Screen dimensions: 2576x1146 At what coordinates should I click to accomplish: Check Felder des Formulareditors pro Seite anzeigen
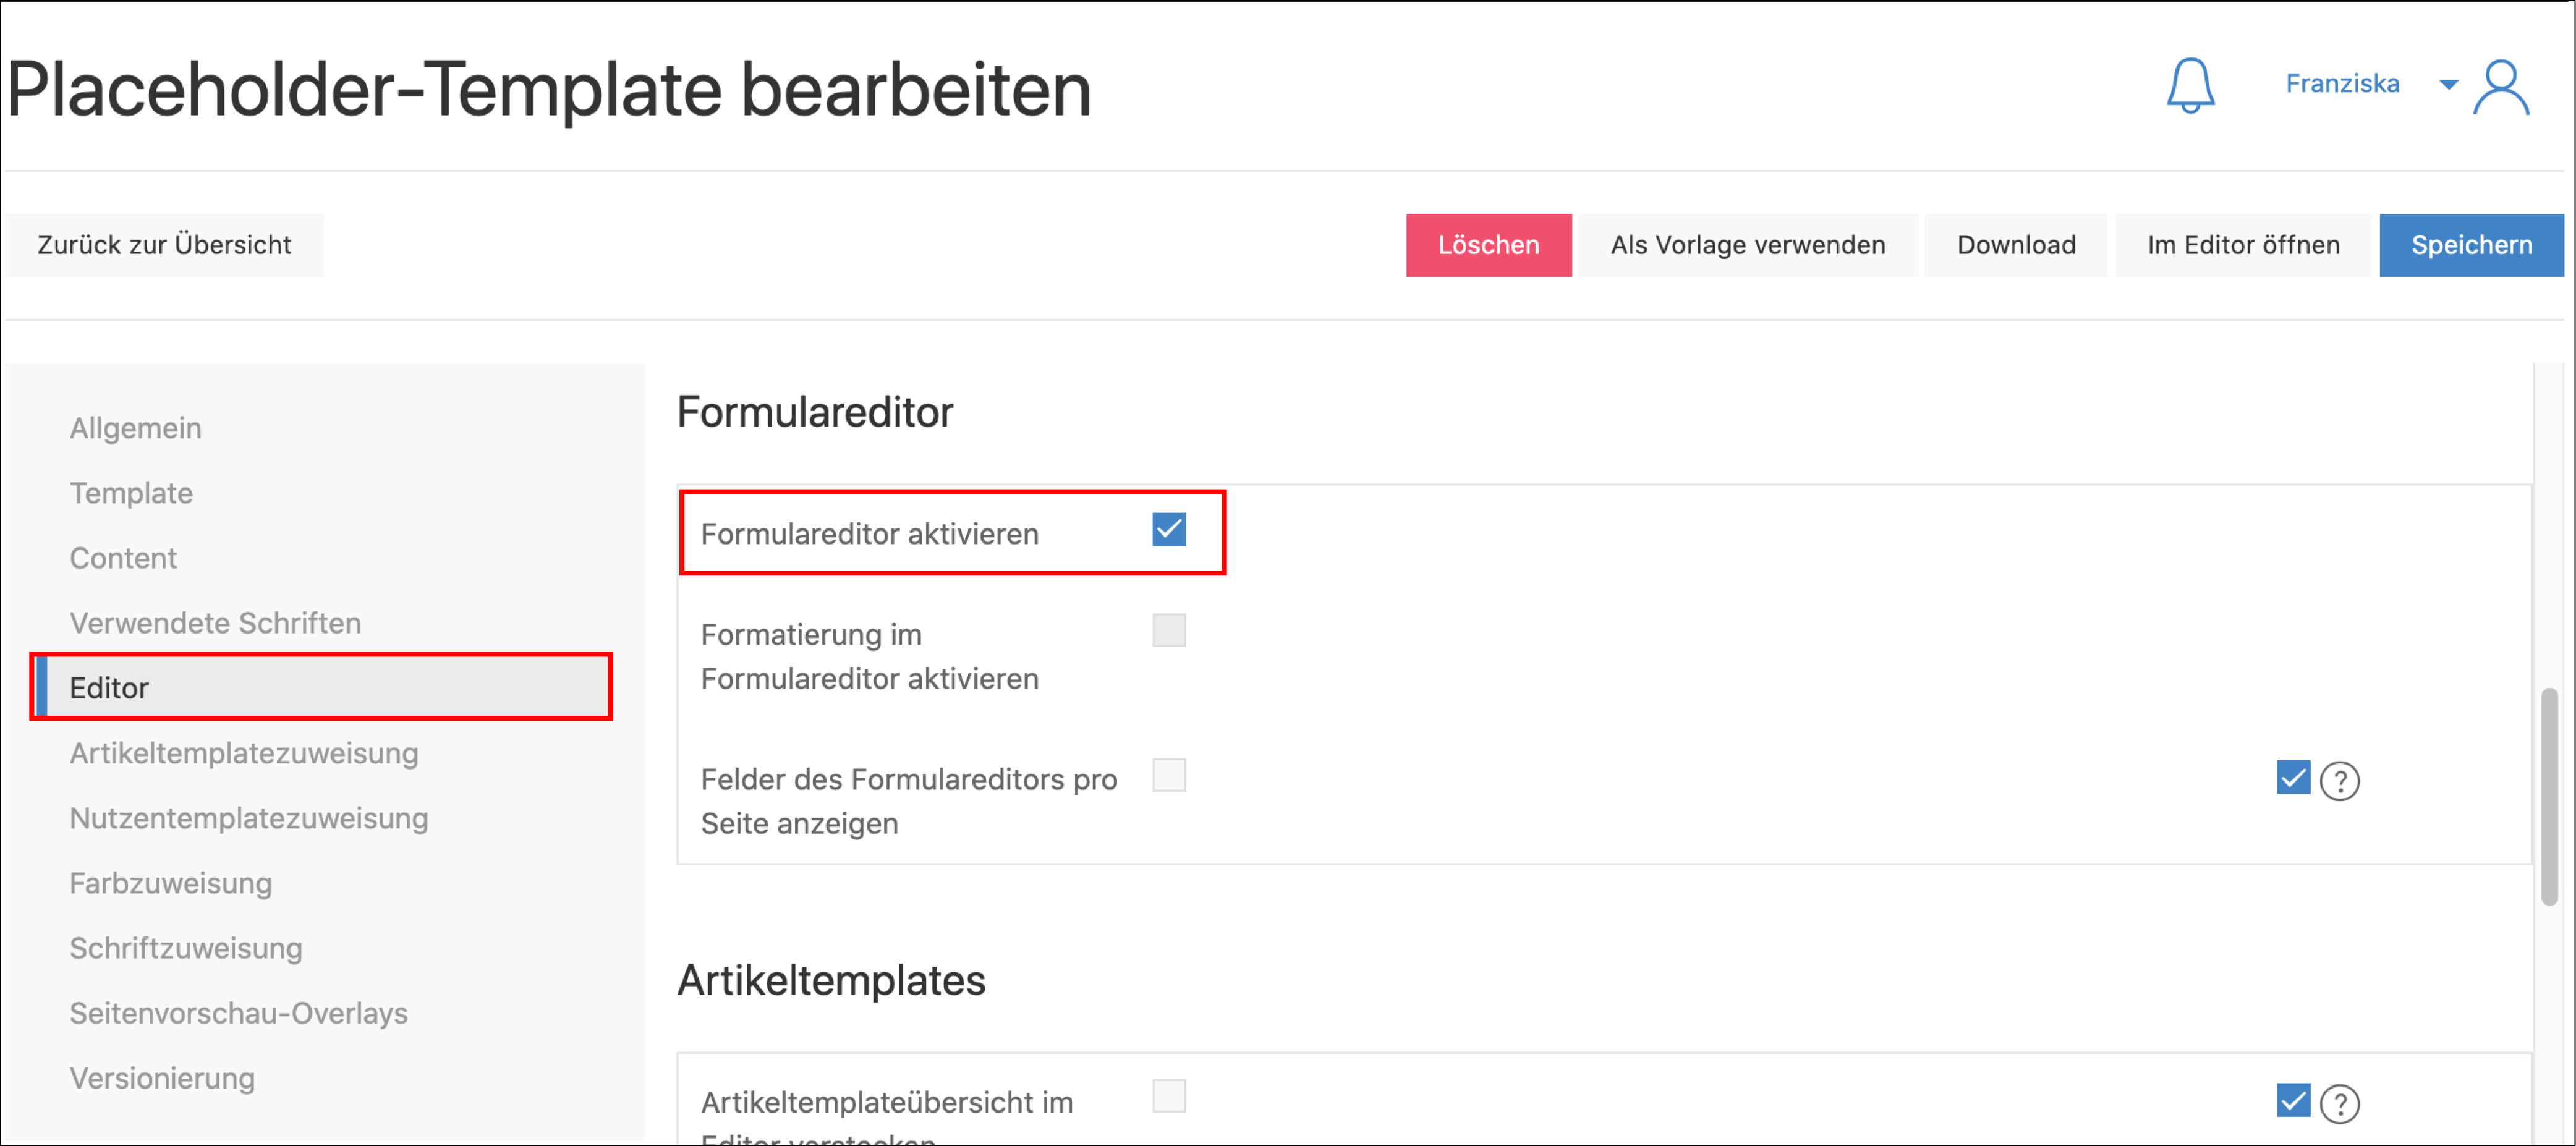pos(1168,775)
